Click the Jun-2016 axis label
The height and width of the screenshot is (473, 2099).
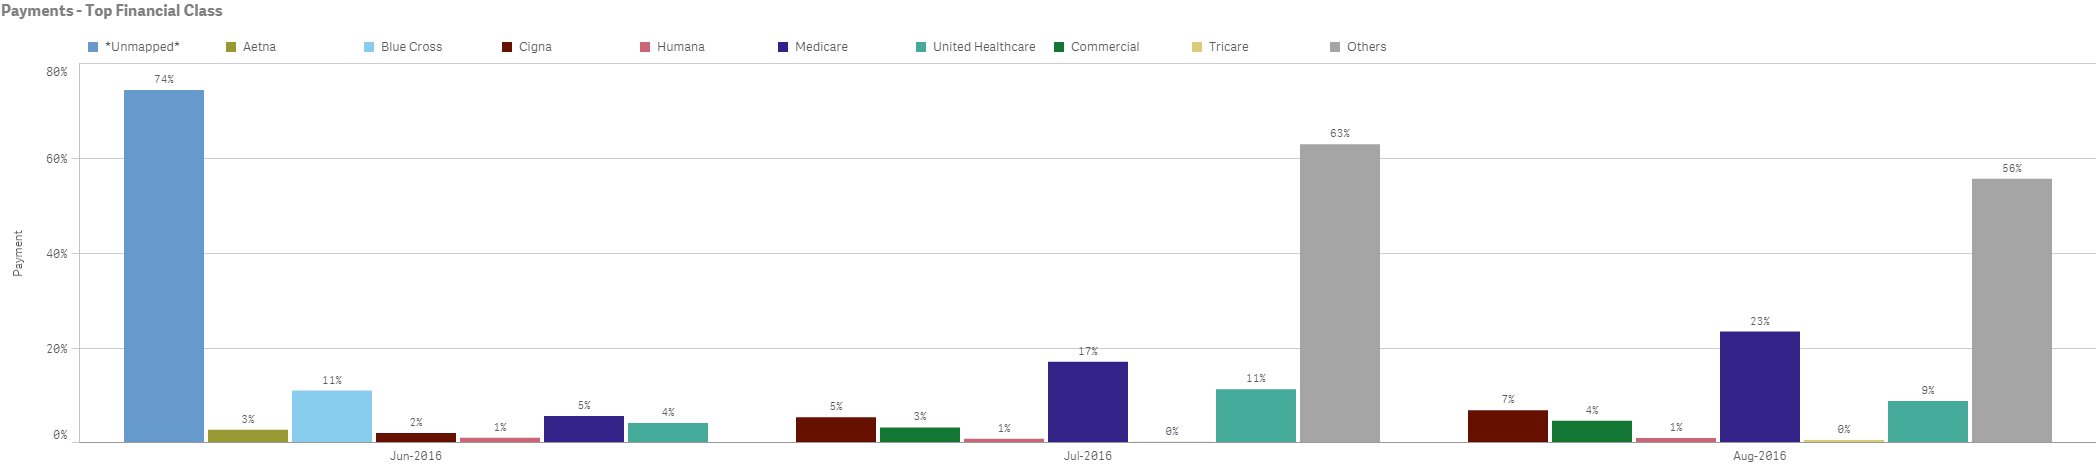415,456
